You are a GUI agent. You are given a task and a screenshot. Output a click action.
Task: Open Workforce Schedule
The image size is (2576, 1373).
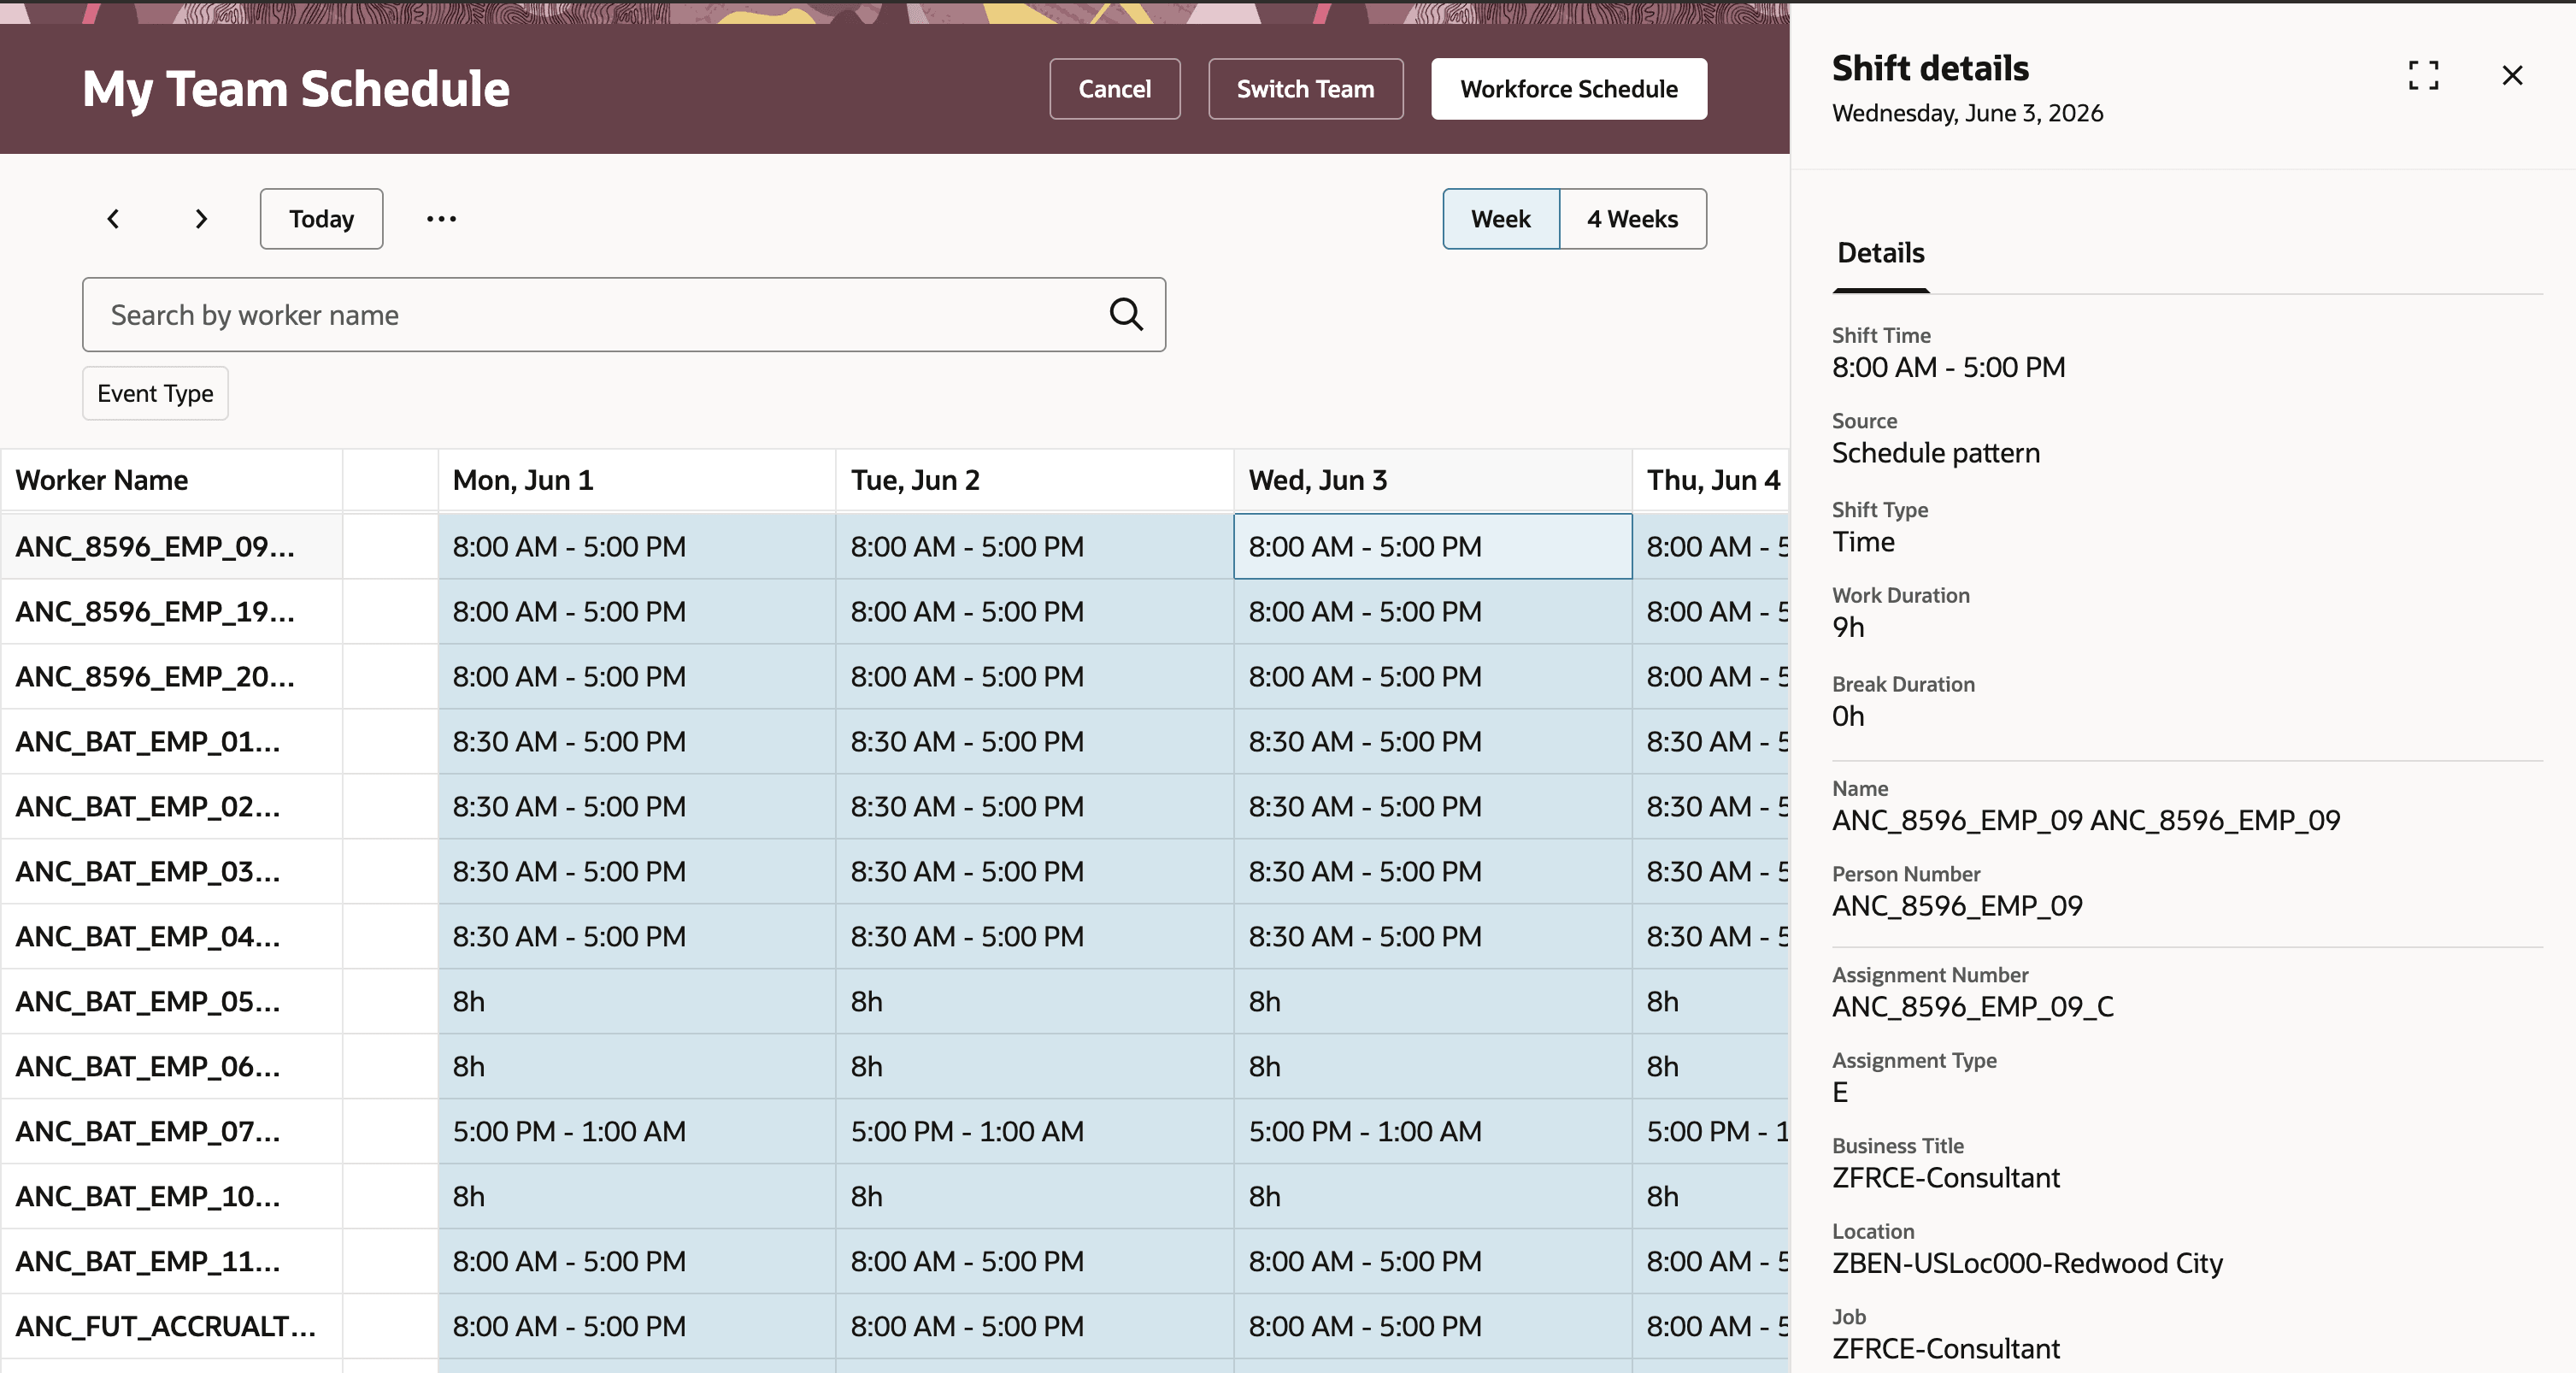tap(1568, 89)
